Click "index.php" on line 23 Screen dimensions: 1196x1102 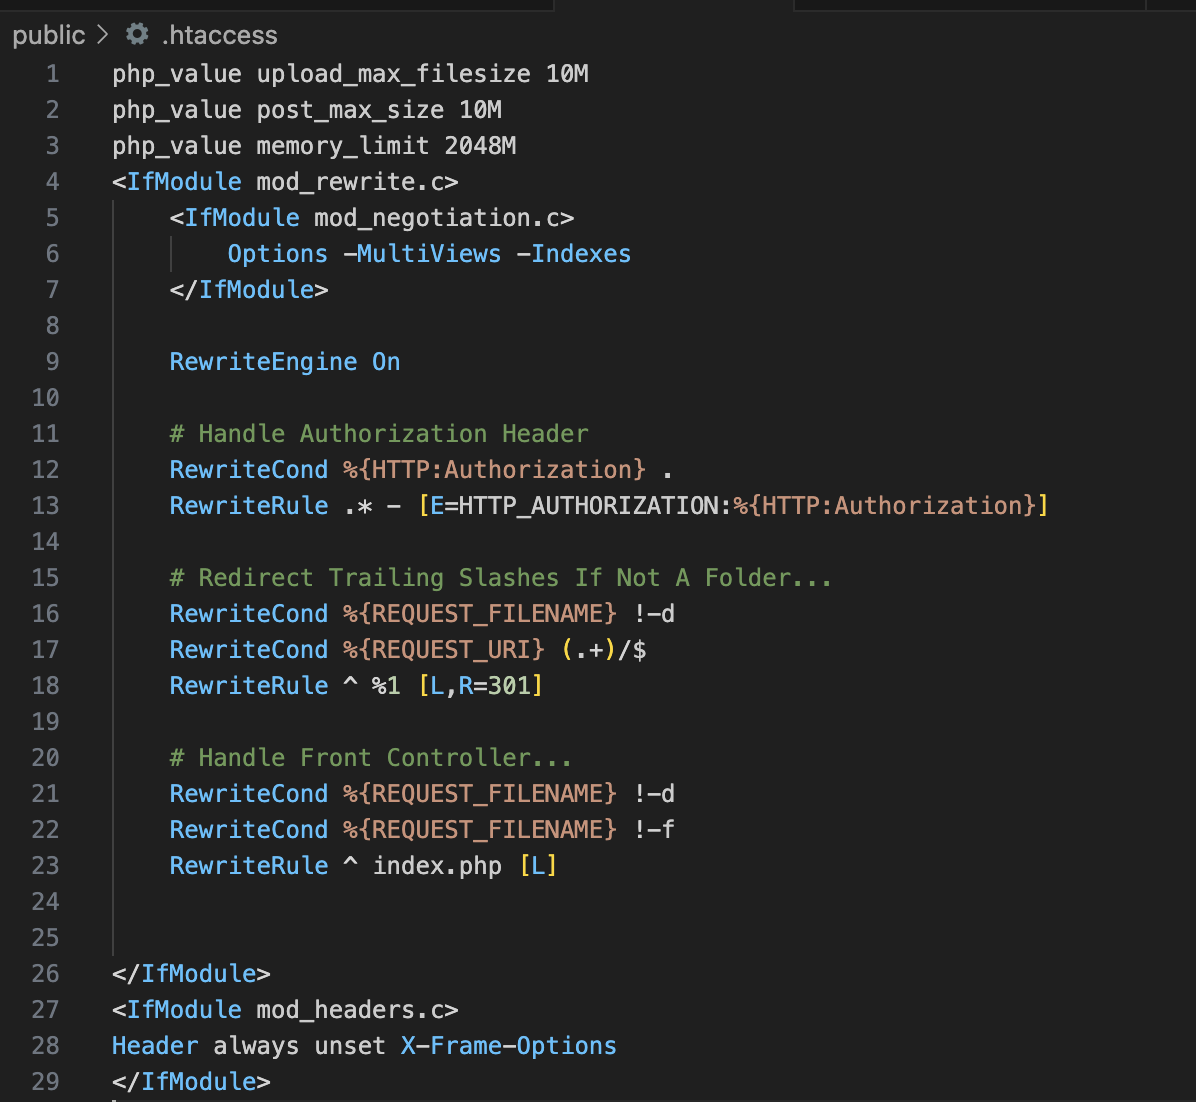(436, 865)
